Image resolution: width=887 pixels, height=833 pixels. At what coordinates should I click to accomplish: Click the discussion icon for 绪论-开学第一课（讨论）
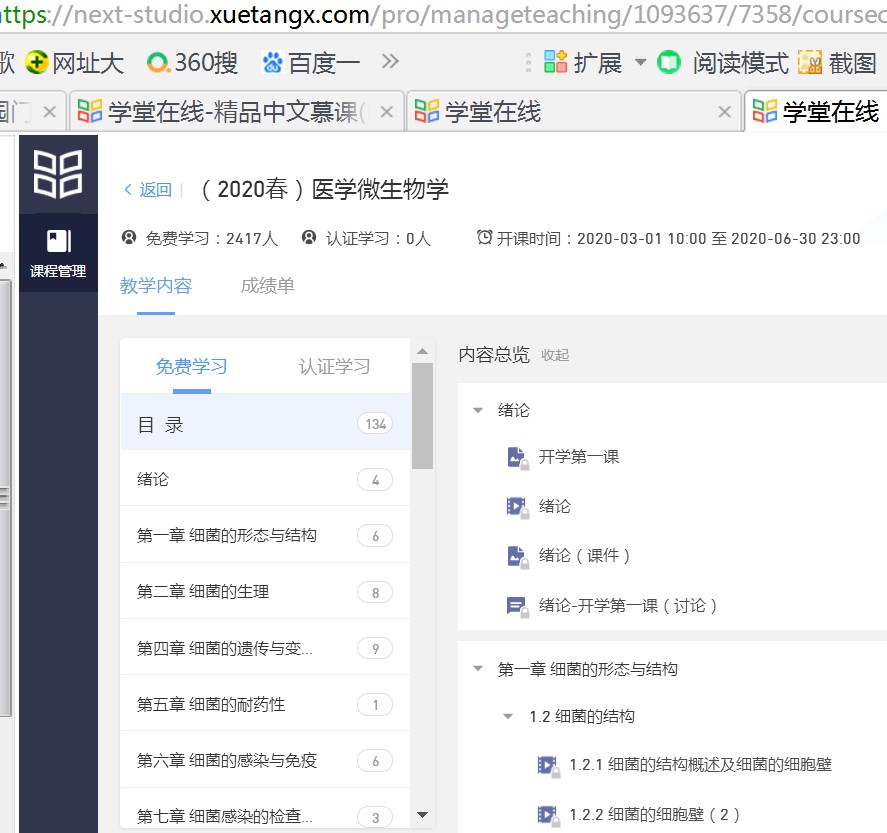[x=516, y=606]
